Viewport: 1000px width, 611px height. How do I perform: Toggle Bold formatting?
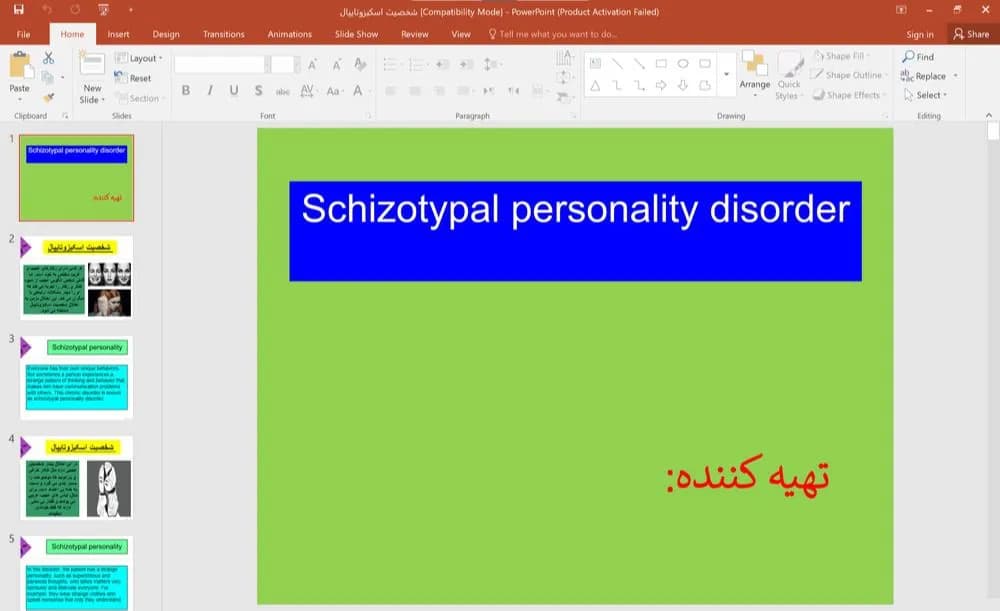(186, 91)
